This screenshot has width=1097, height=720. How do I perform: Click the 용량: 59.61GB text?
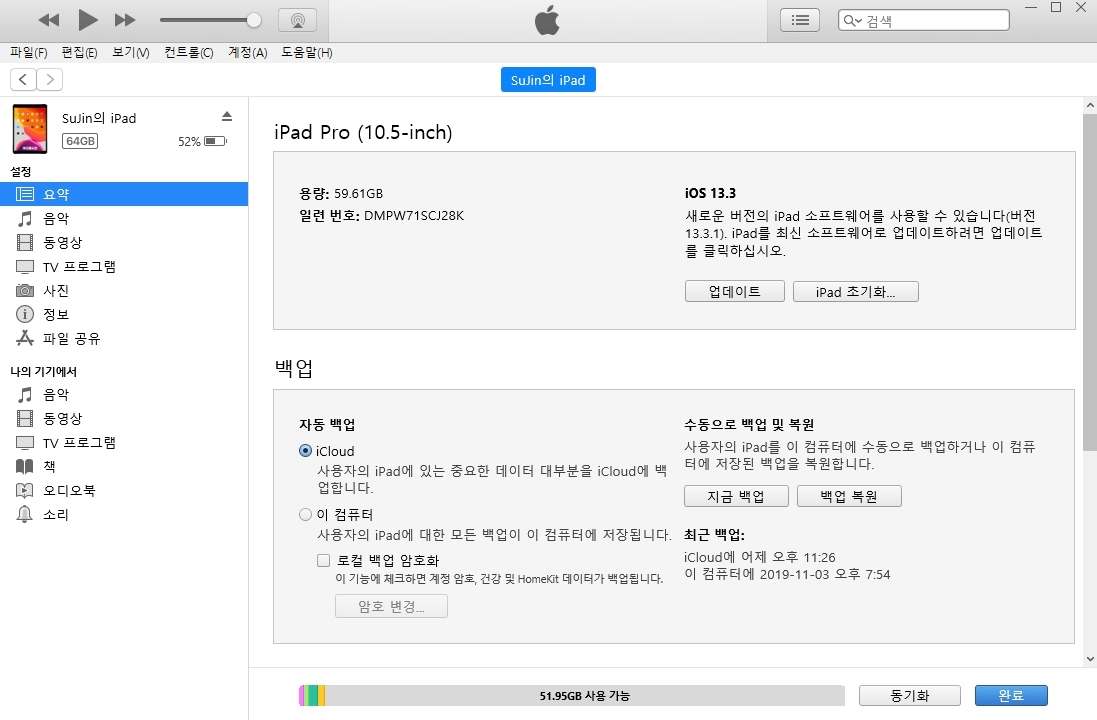point(341,193)
